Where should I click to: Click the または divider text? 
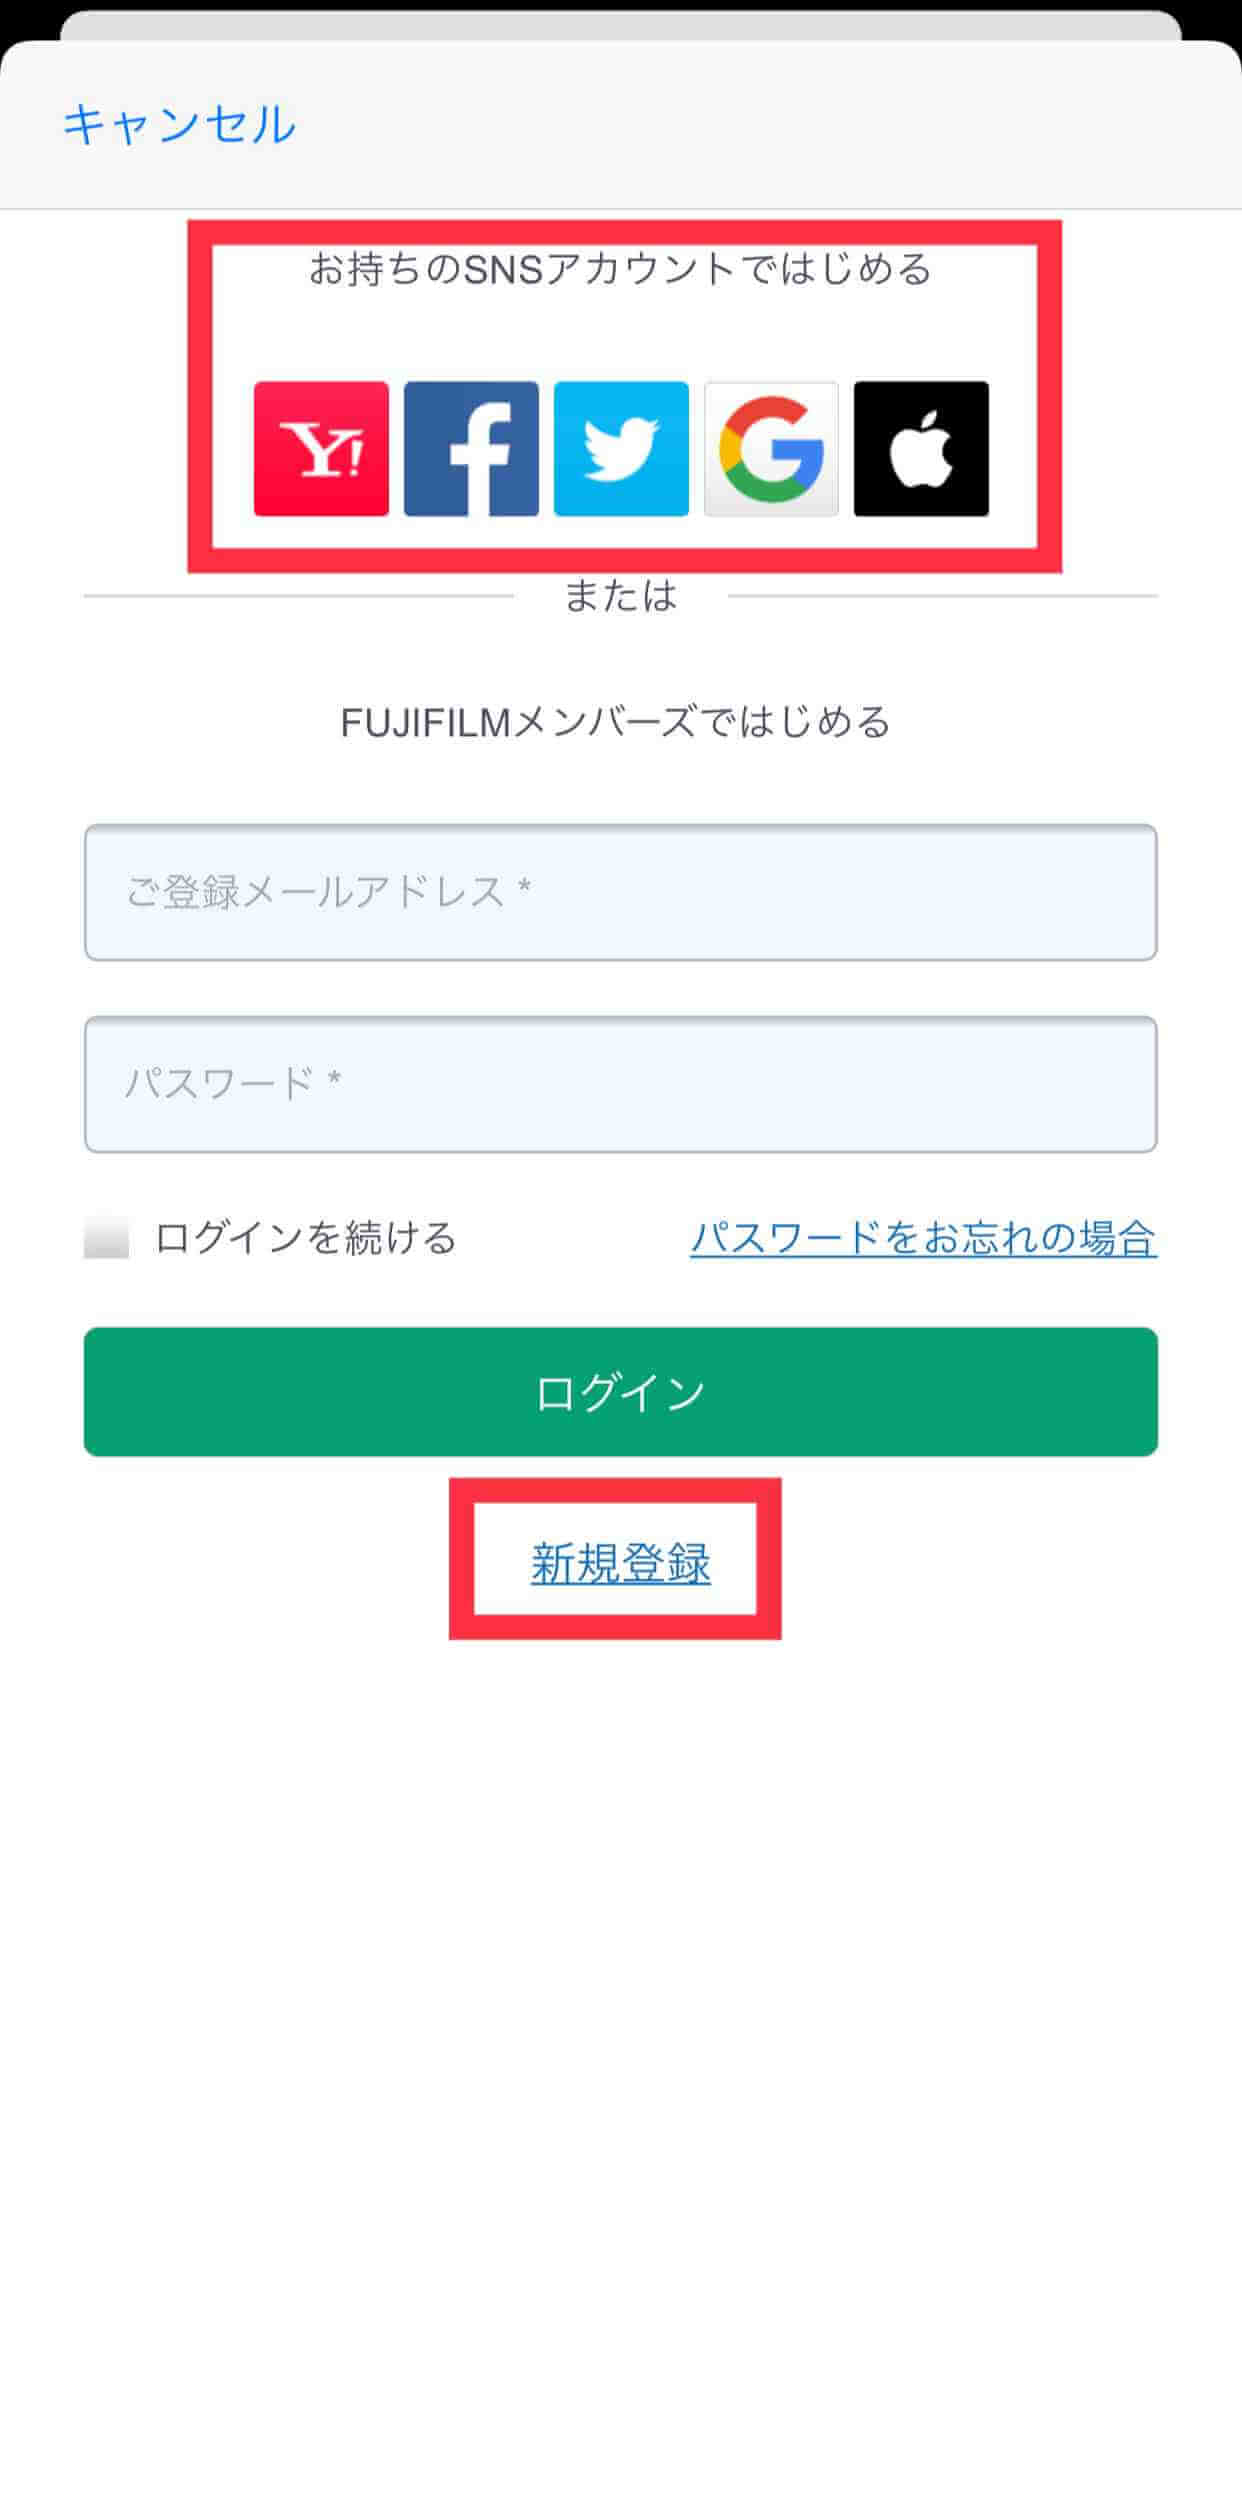pyautogui.click(x=621, y=596)
